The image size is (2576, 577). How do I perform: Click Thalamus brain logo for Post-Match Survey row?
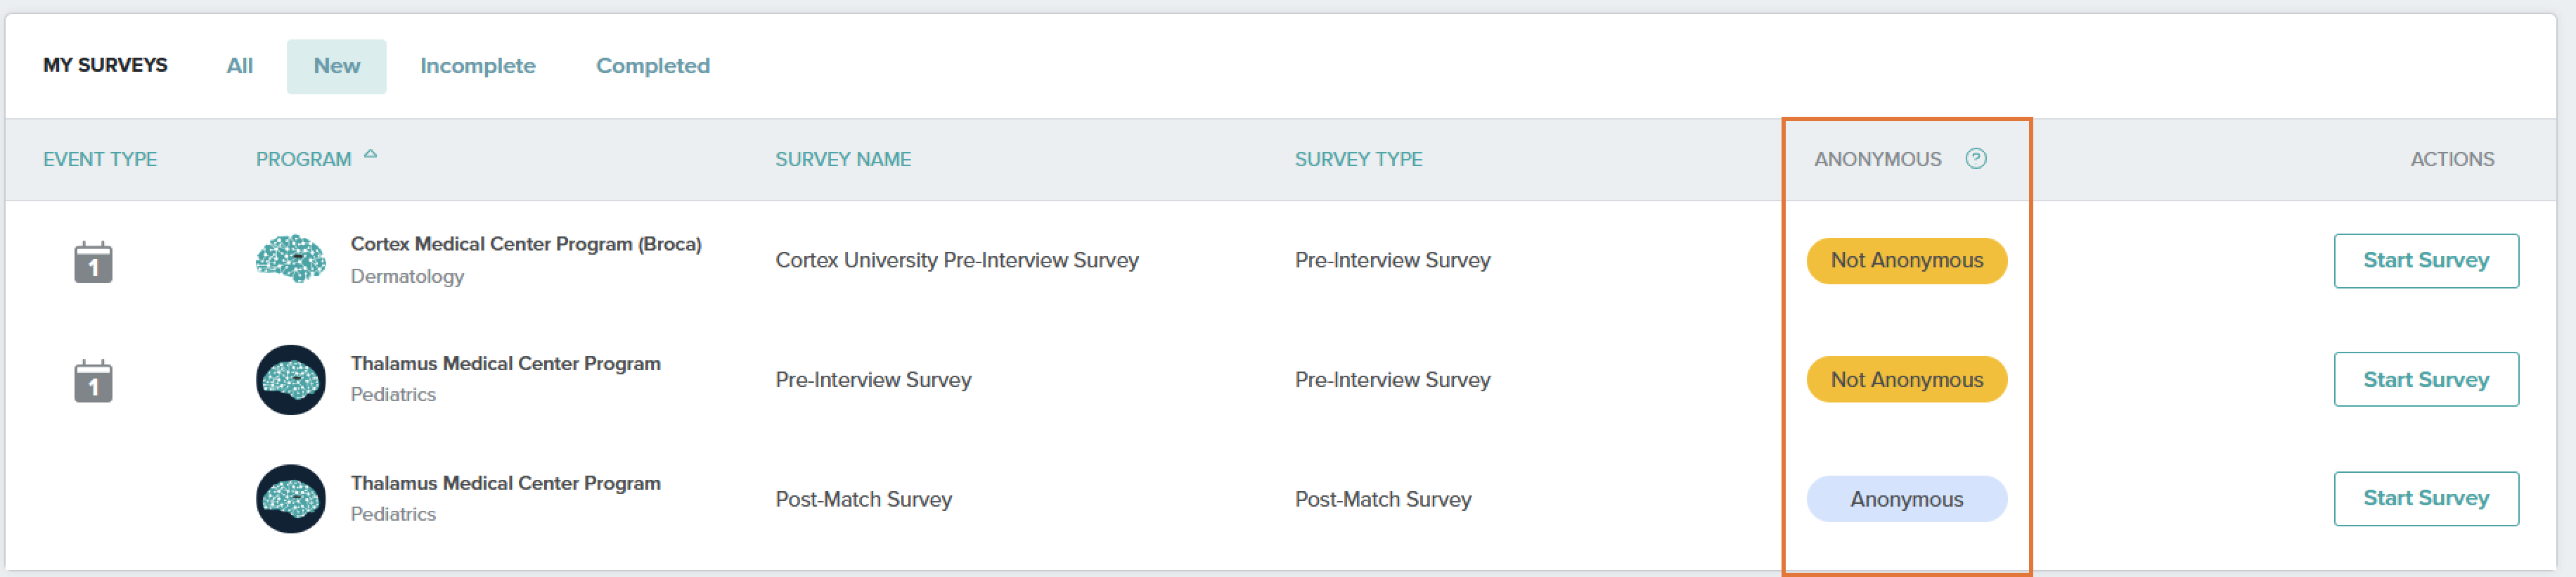[290, 499]
